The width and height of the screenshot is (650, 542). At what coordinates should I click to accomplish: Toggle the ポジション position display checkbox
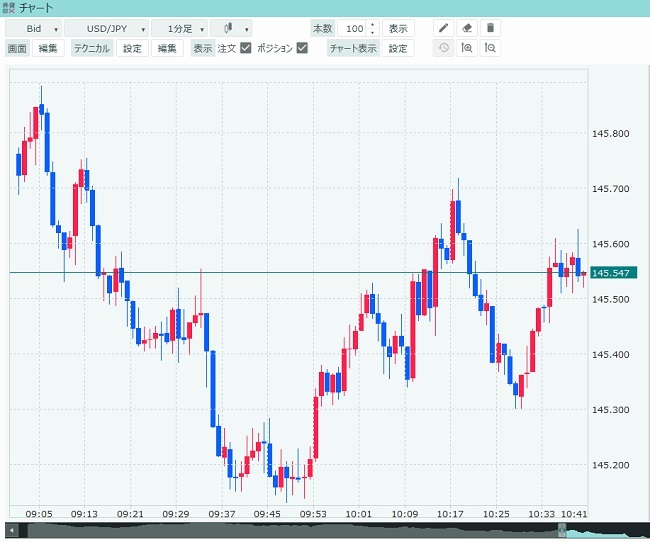(303, 48)
